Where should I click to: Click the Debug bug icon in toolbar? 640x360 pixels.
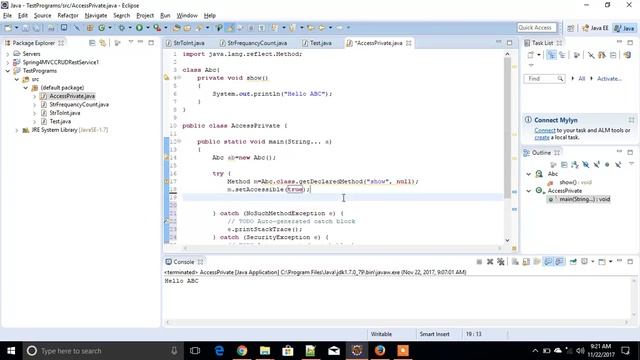(x=122, y=28)
